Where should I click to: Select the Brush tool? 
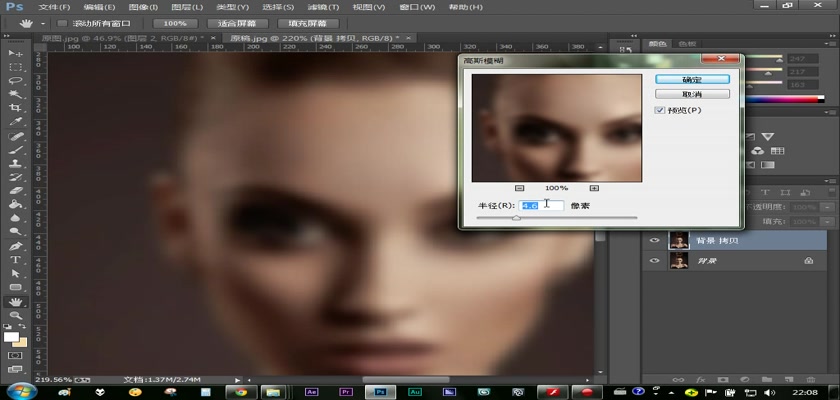(15, 150)
